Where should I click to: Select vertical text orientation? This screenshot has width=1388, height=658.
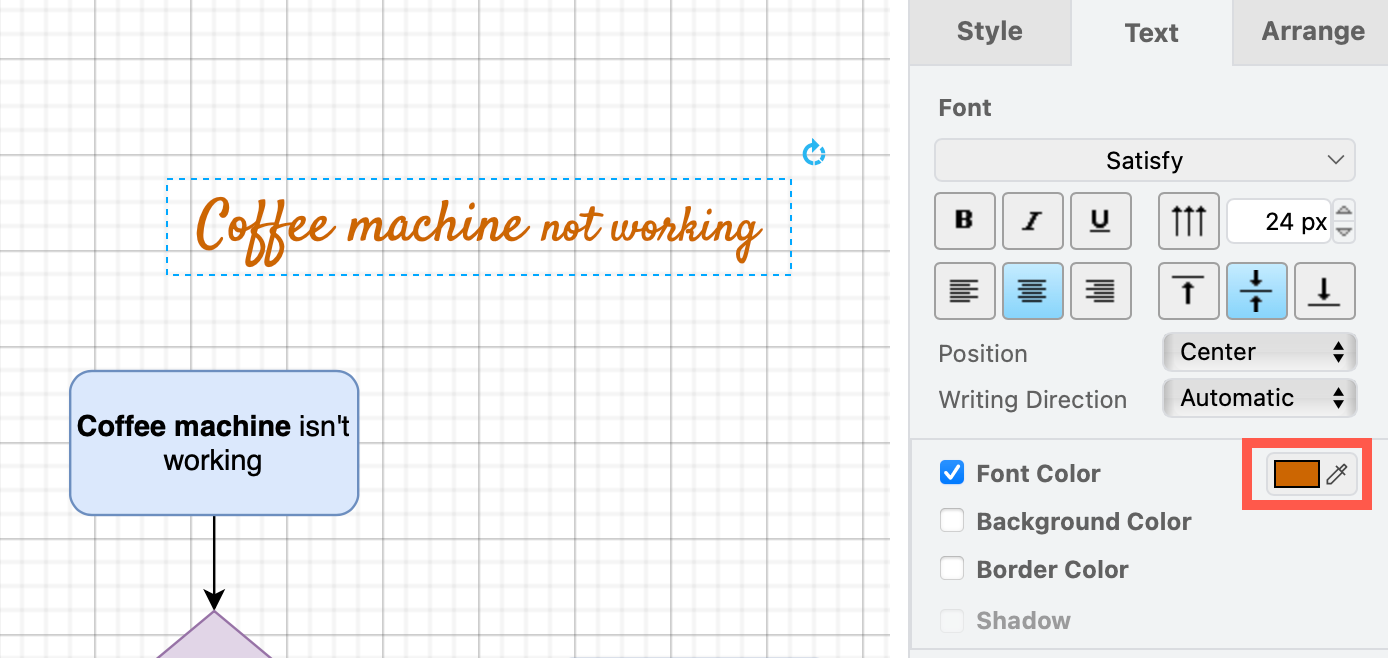[x=1188, y=220]
